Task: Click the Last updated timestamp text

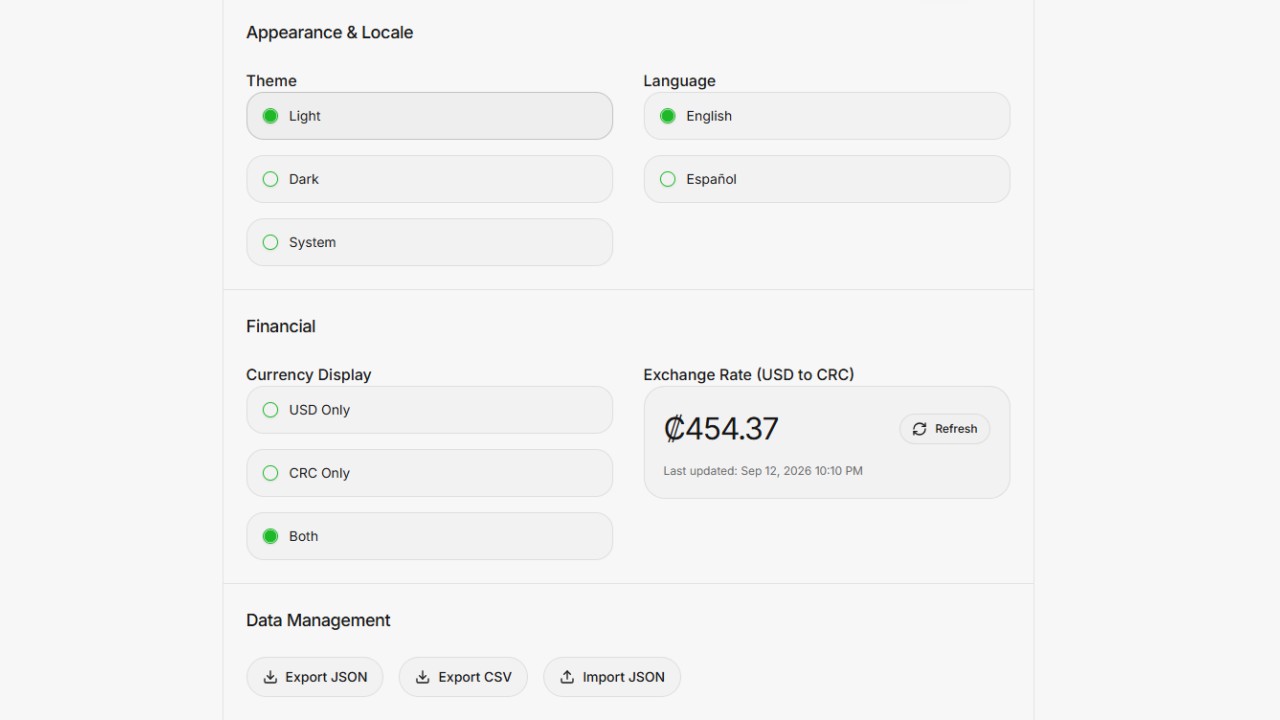Action: tap(763, 471)
